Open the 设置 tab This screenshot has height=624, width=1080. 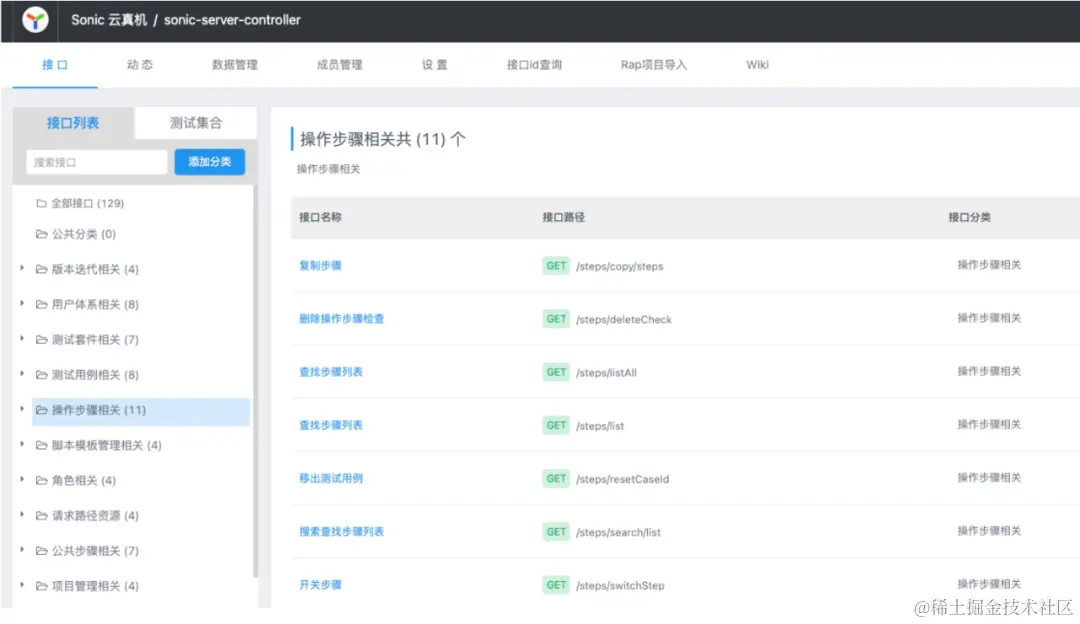(435, 65)
